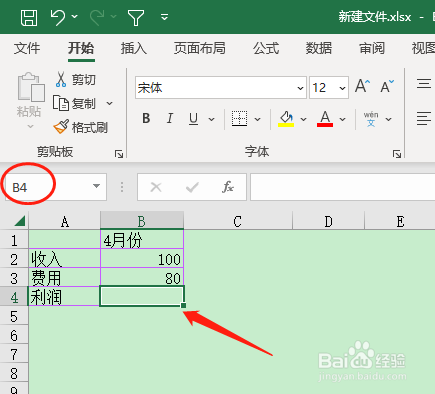Select cell A2 containing 收入
The height and width of the screenshot is (394, 435).
[65, 259]
